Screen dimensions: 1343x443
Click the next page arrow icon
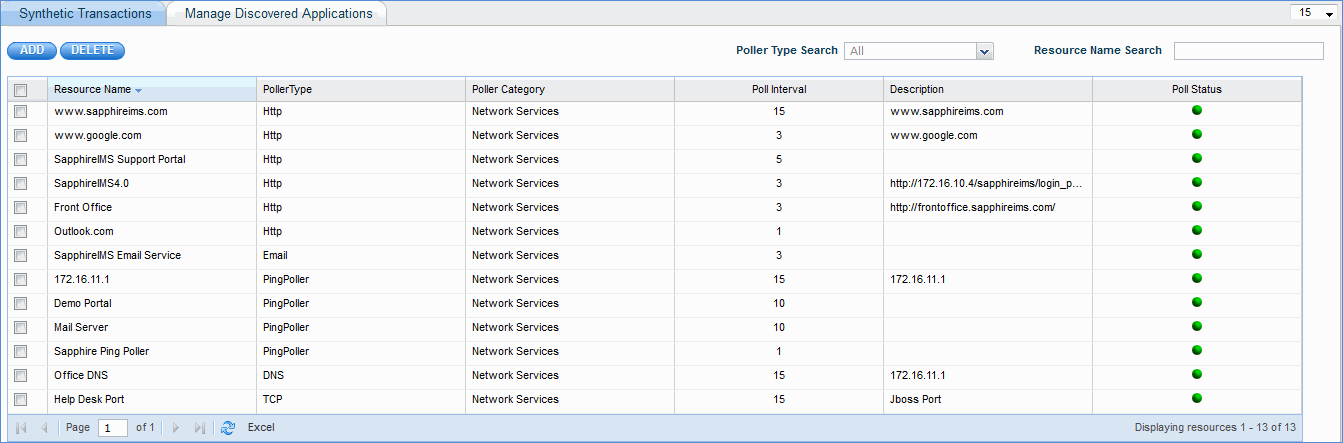(x=176, y=427)
